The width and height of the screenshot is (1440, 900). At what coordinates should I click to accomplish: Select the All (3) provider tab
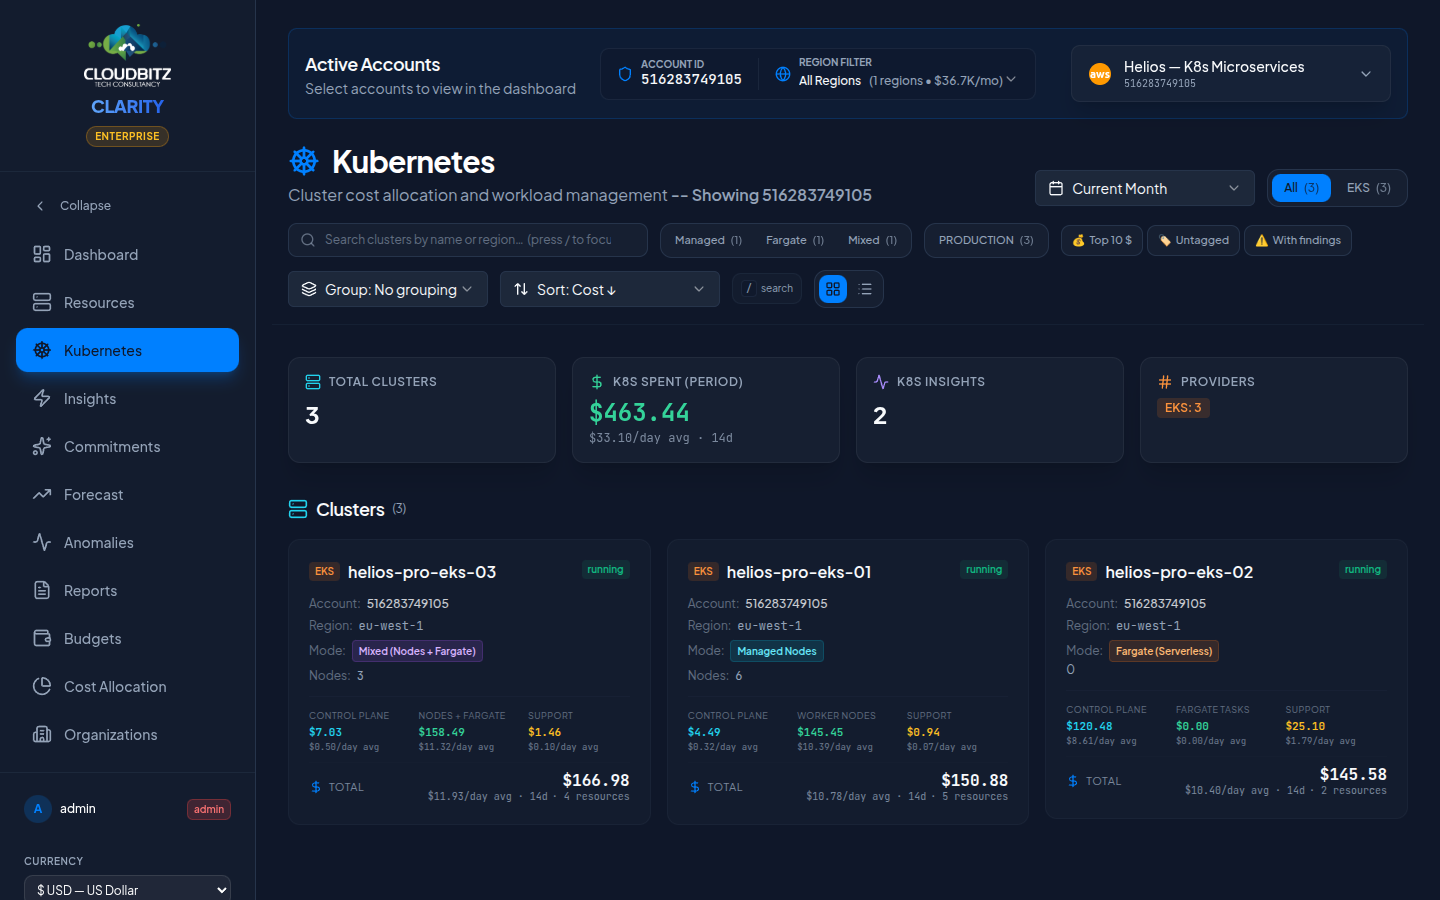1301,188
